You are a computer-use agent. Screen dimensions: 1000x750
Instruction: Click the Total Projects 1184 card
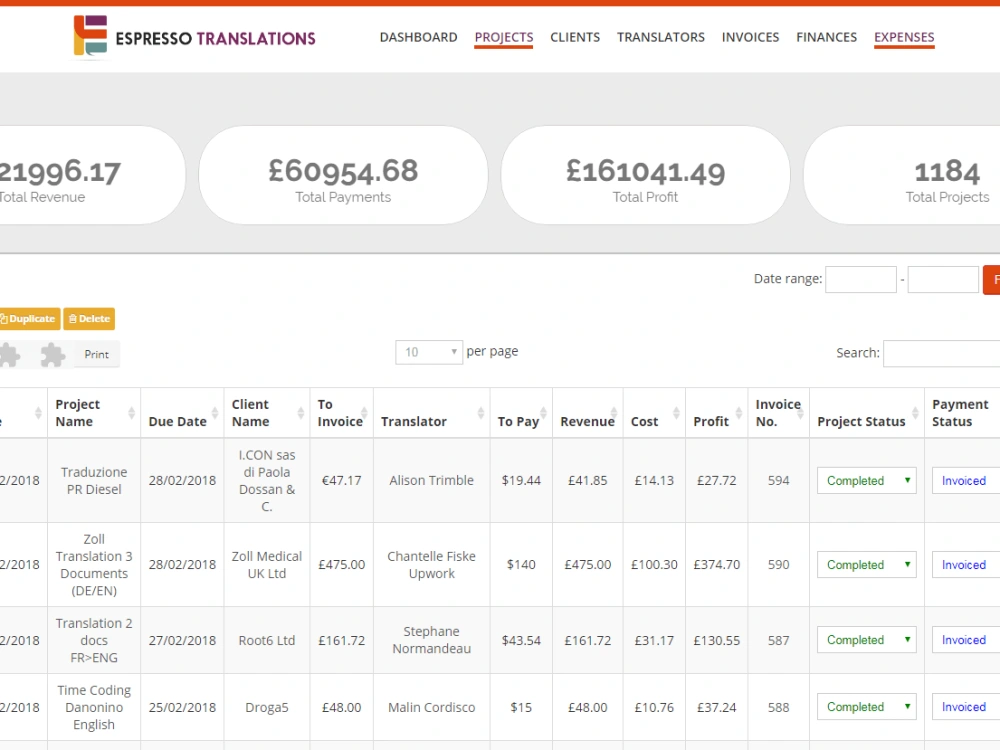click(902, 175)
